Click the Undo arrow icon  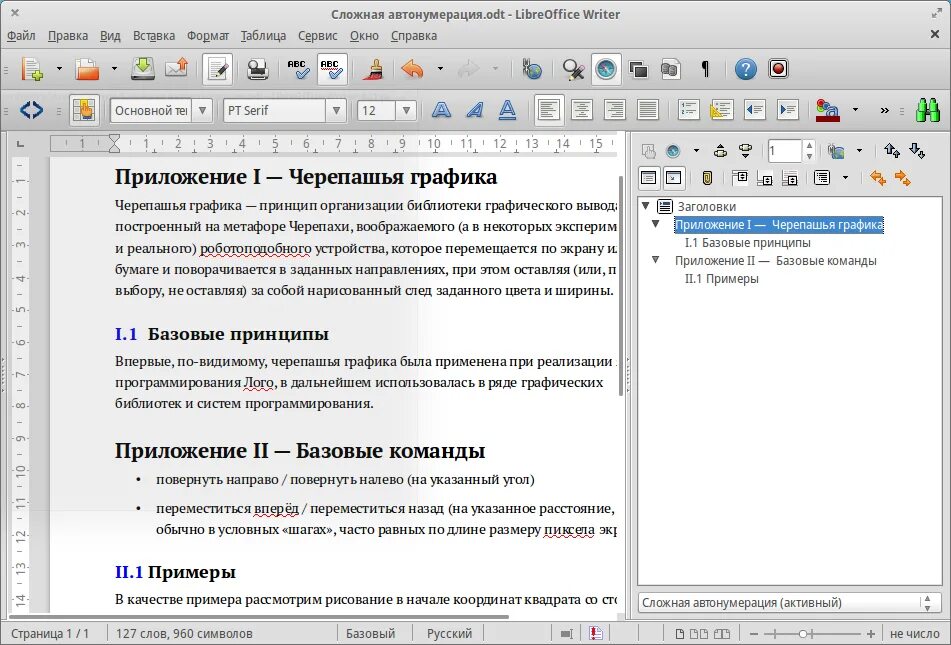(413, 69)
